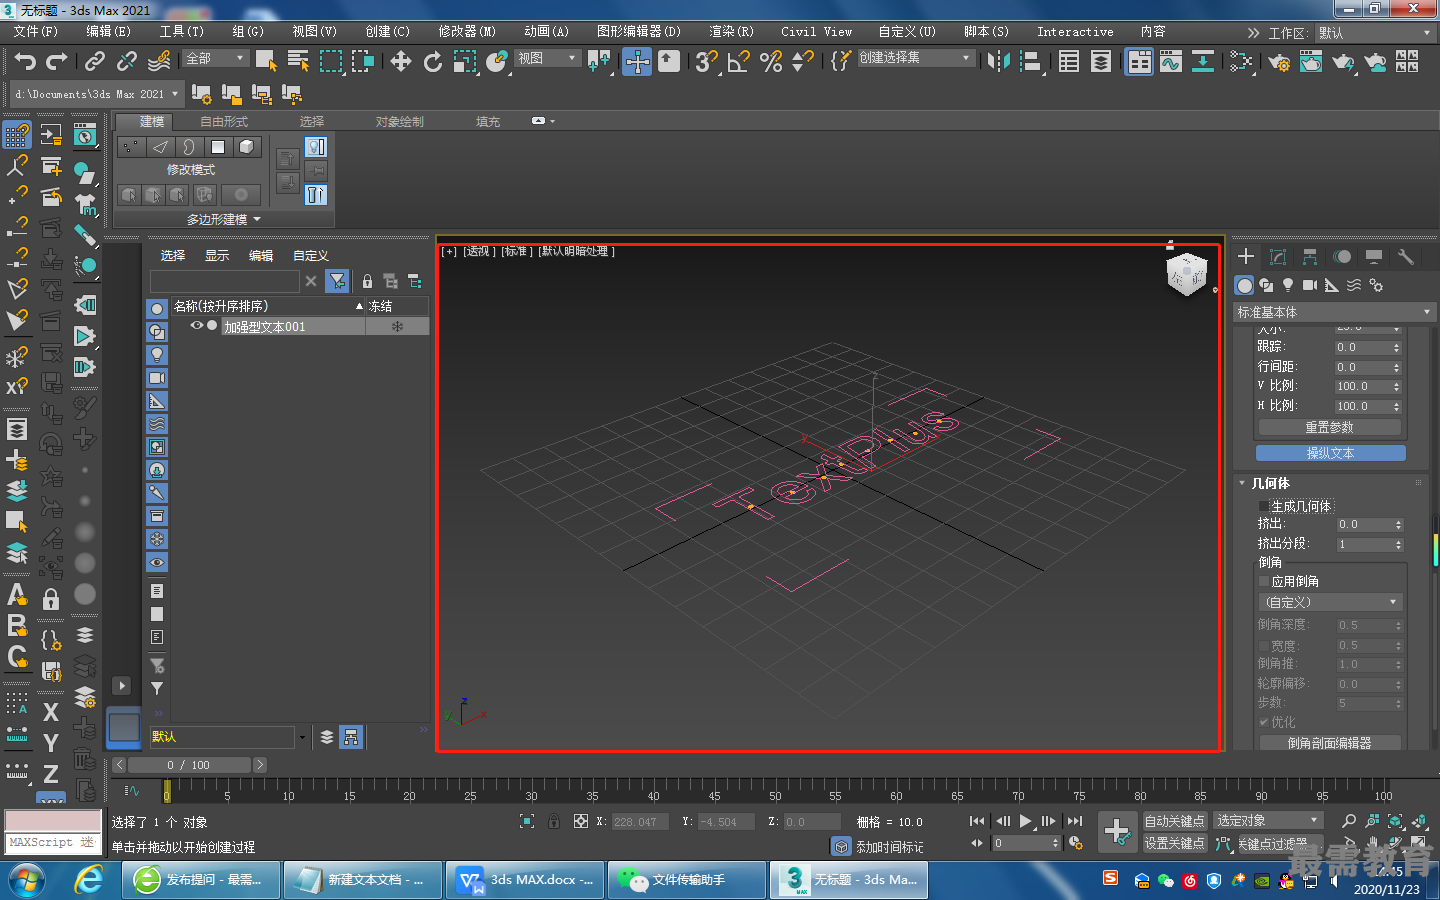Toggle the Scene Explorer button
The width and height of the screenshot is (1440, 900).
click(1068, 61)
